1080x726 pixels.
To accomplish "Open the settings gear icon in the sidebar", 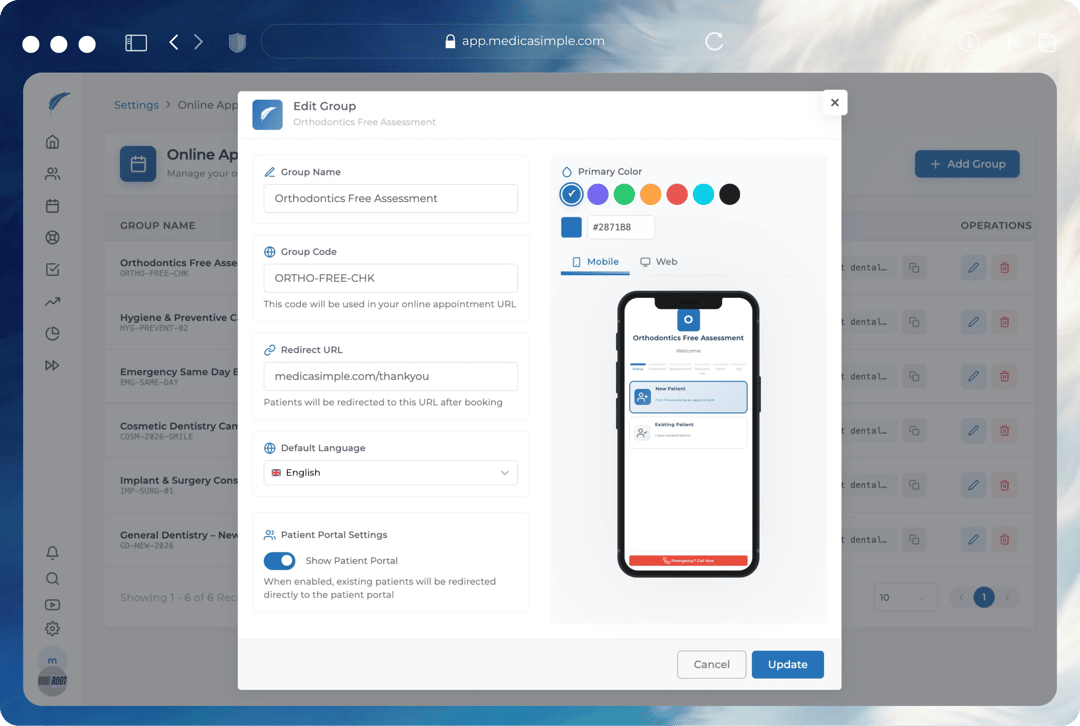I will pos(53,629).
